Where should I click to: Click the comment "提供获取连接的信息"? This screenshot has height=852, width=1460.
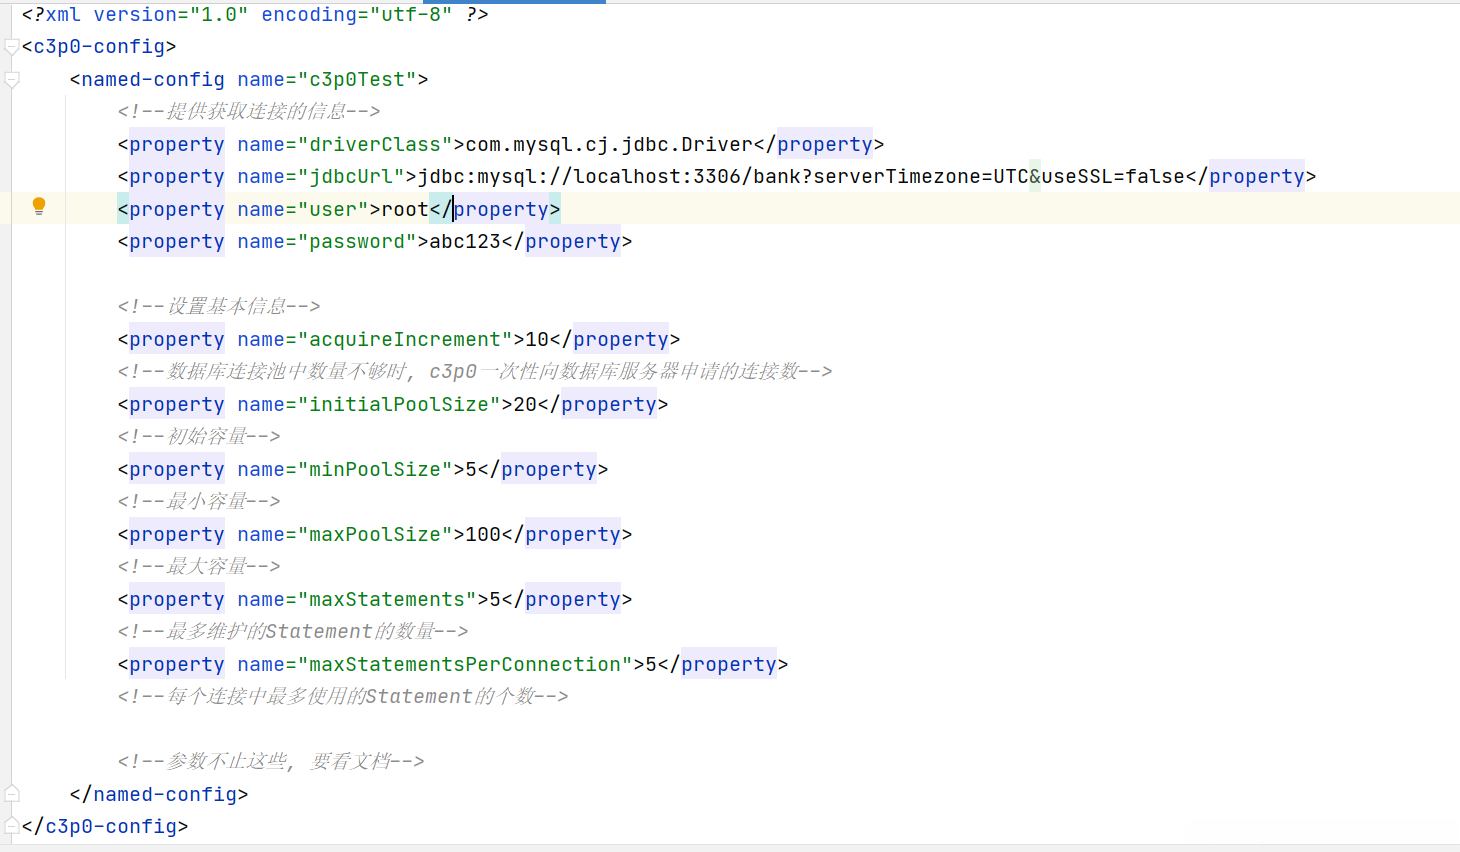coord(249,111)
